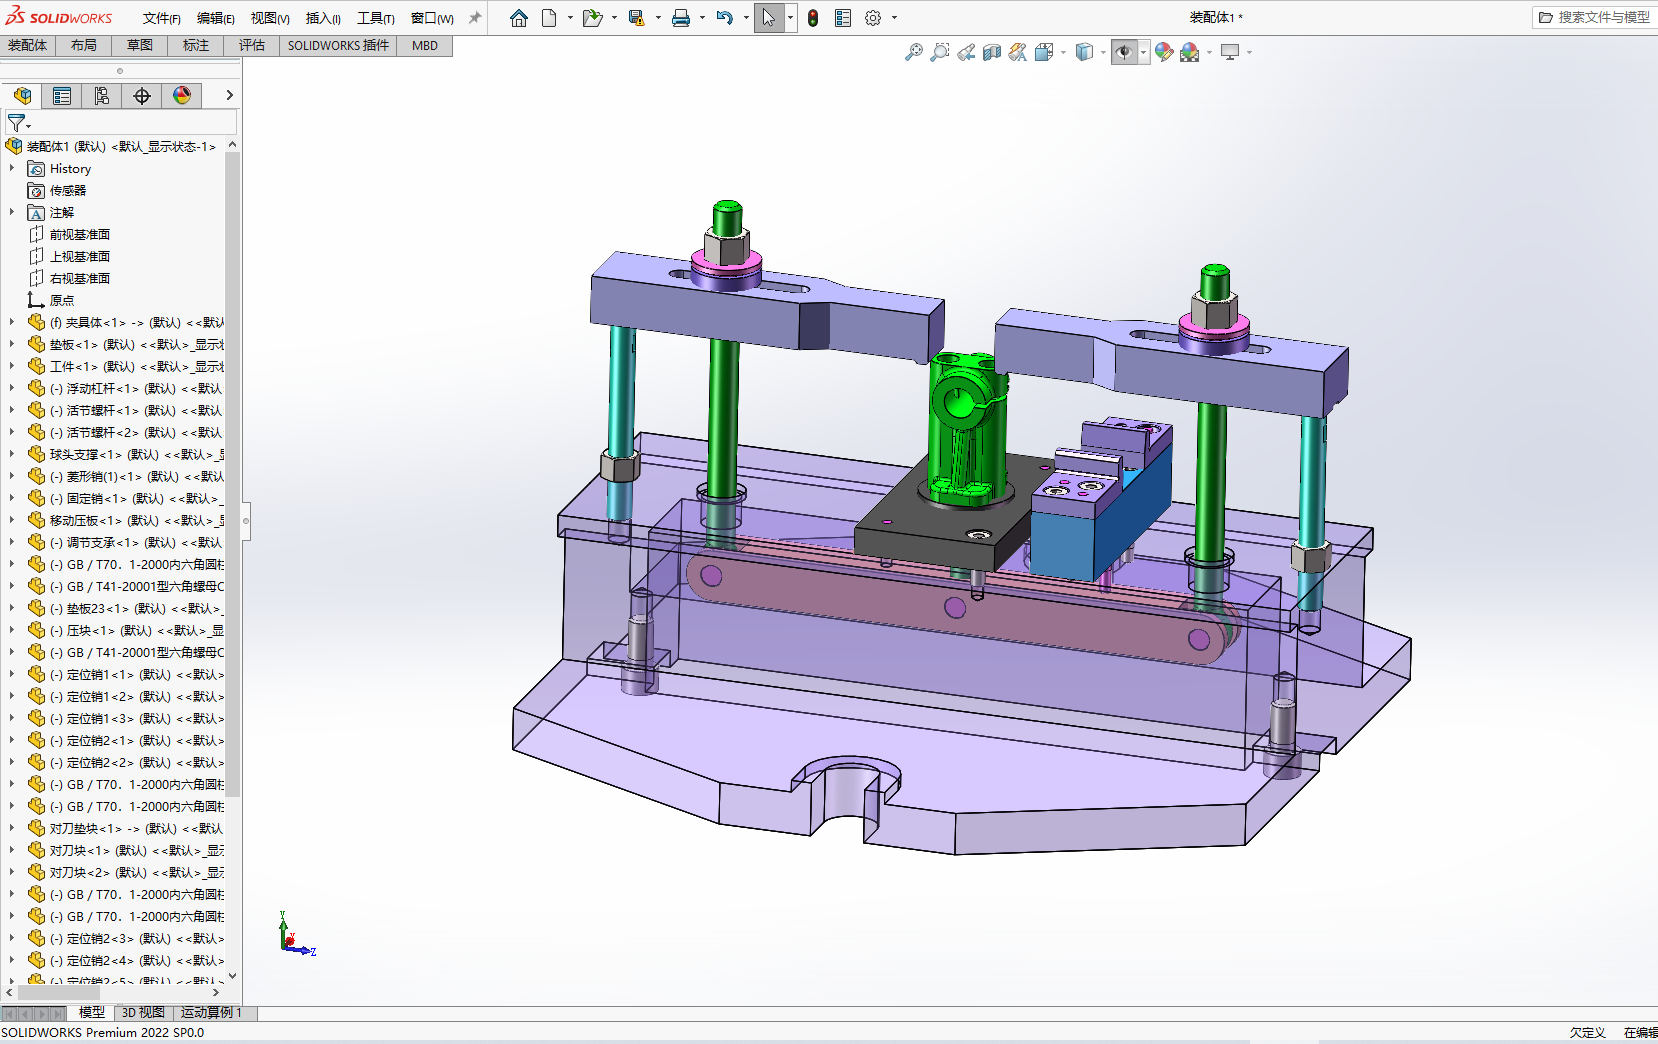The height and width of the screenshot is (1044, 1658).
Task: Toggle the menu bar pin
Action: click(475, 18)
